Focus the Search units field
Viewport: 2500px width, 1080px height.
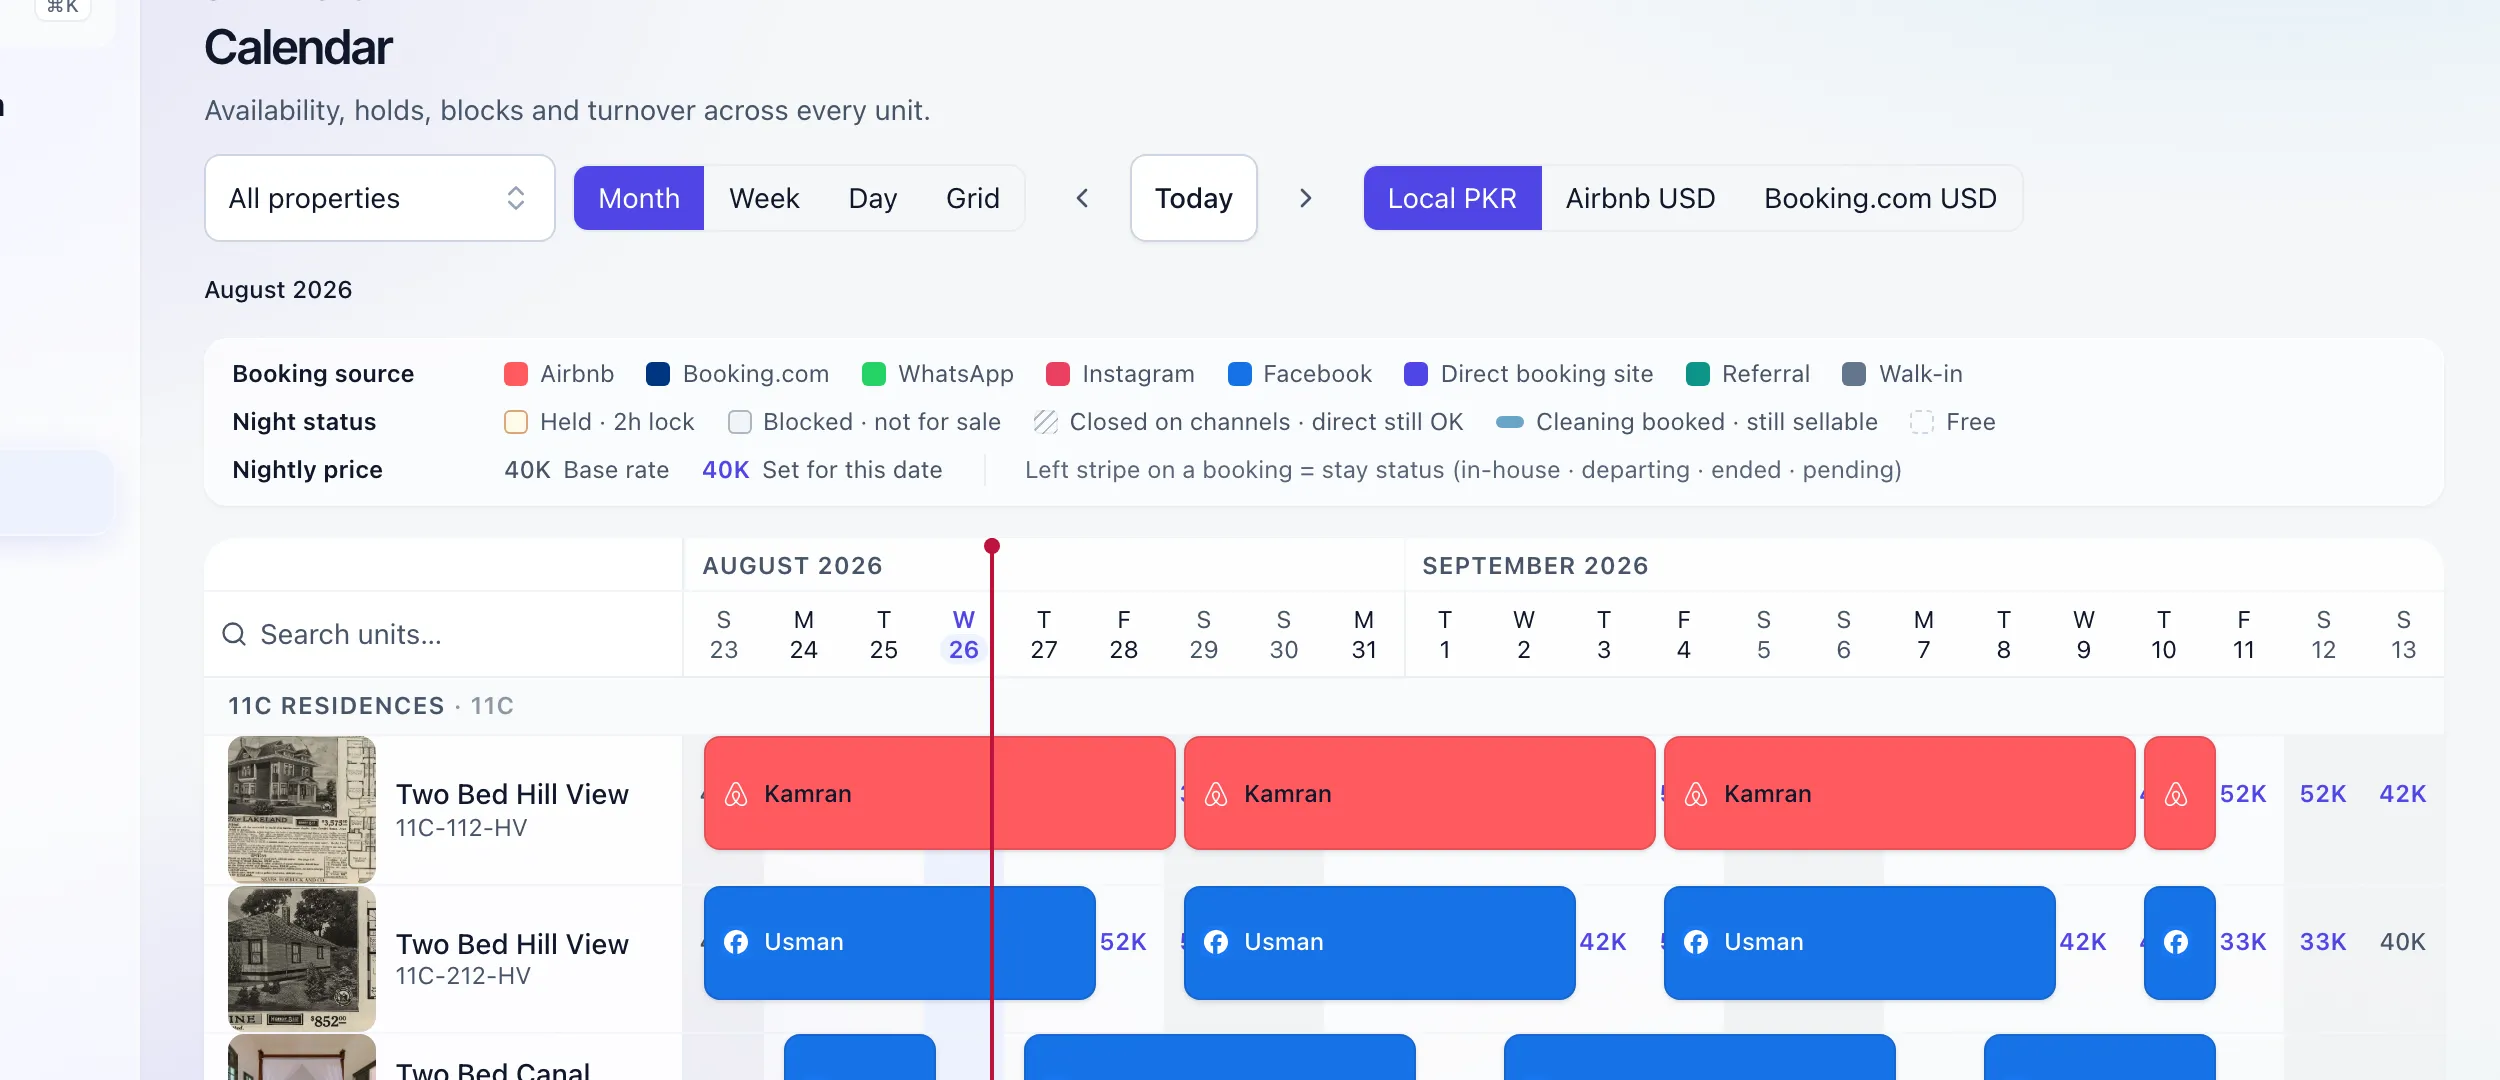[443, 634]
